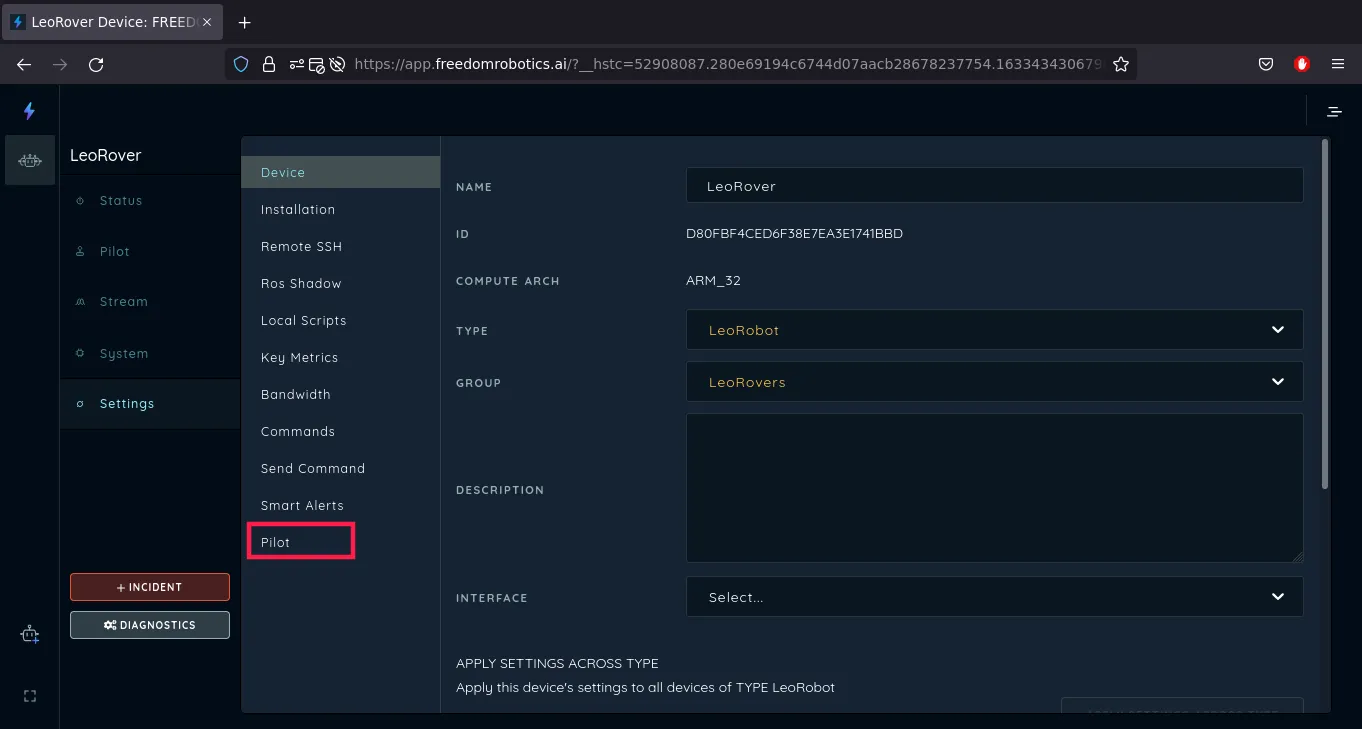Click into the NAME field containing LeoRover
This screenshot has width=1362, height=729.
pyautogui.click(x=994, y=186)
